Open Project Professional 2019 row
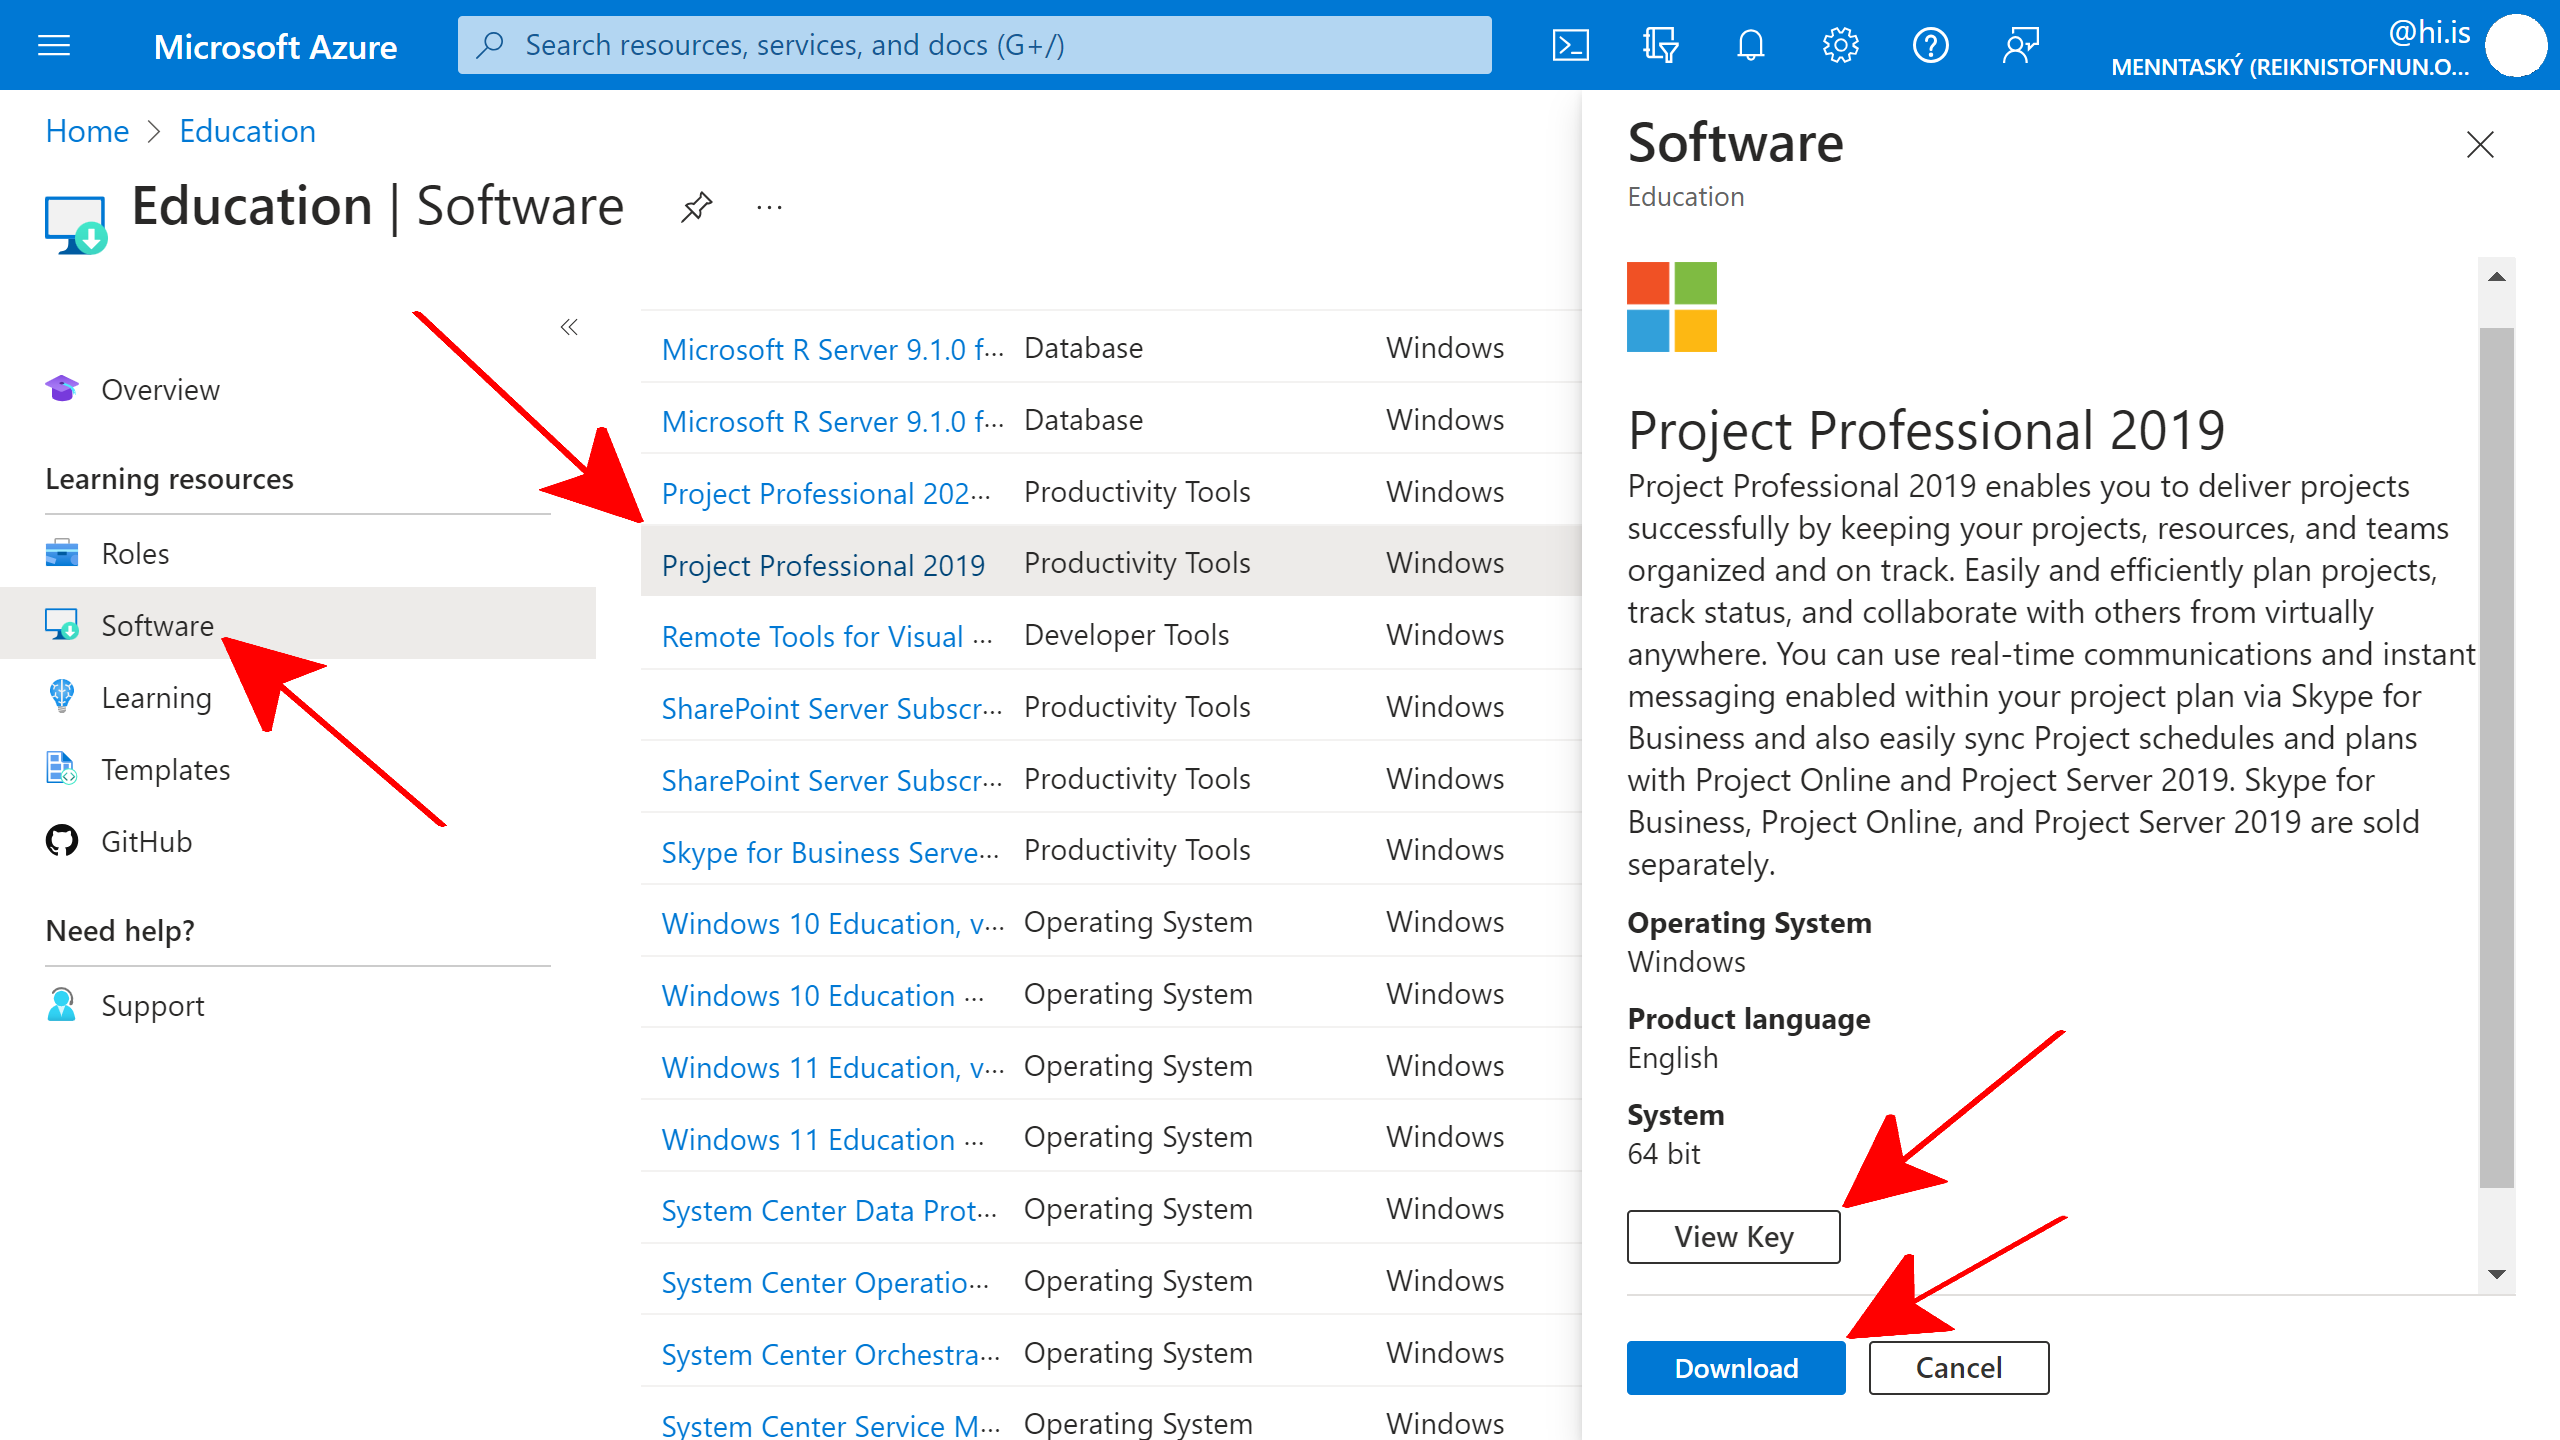The height and width of the screenshot is (1440, 2560). tap(1110, 563)
